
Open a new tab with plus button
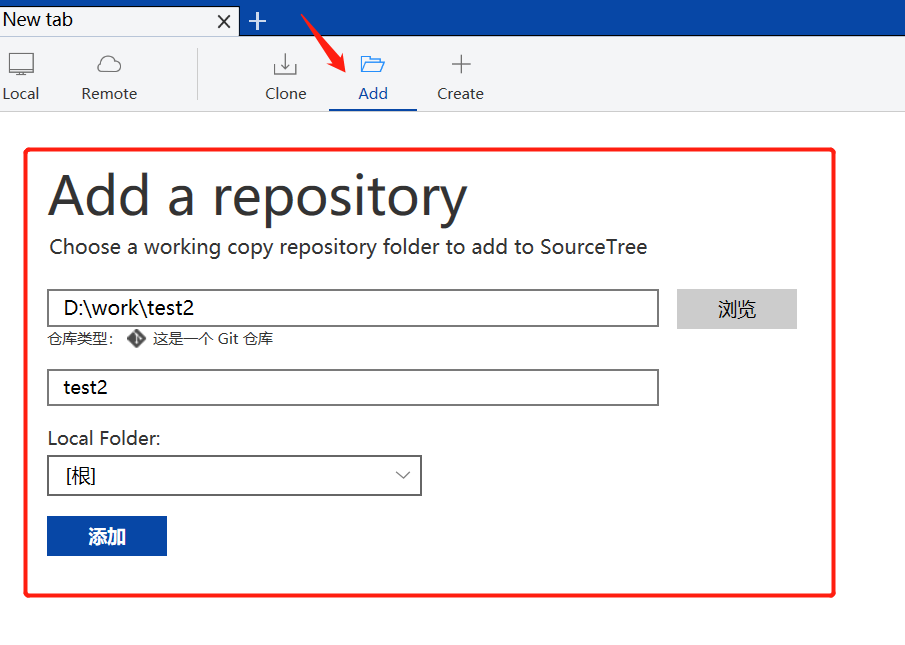tap(257, 21)
